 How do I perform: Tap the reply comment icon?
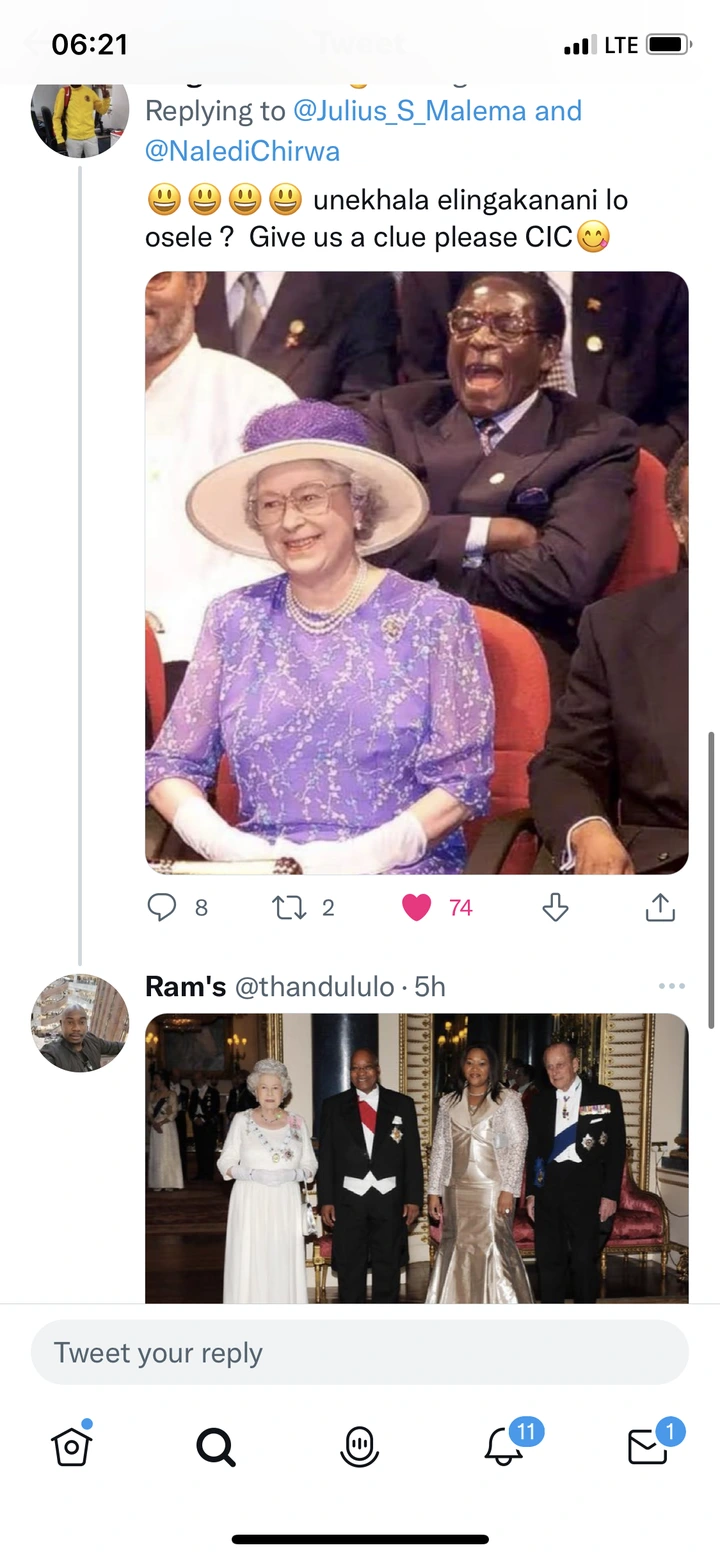coord(162,907)
